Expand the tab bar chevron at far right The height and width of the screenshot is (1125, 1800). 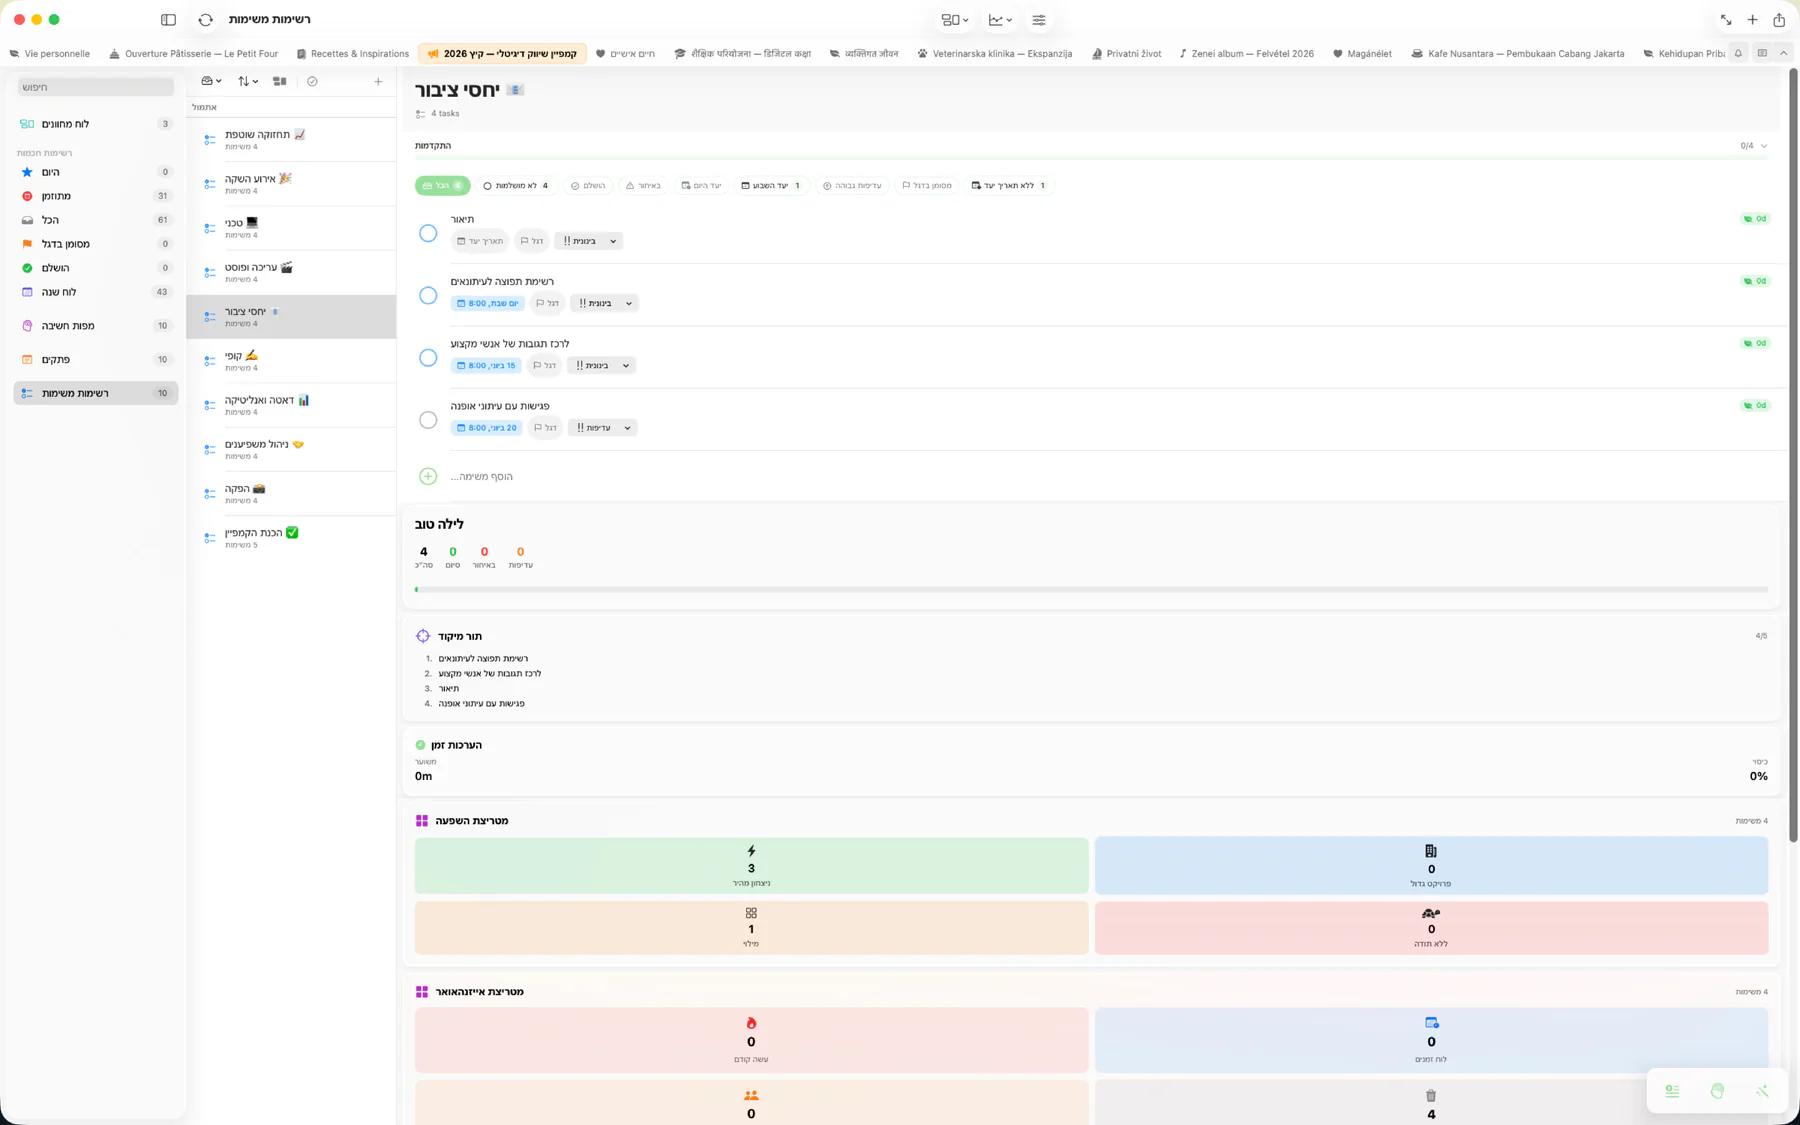(x=1783, y=53)
